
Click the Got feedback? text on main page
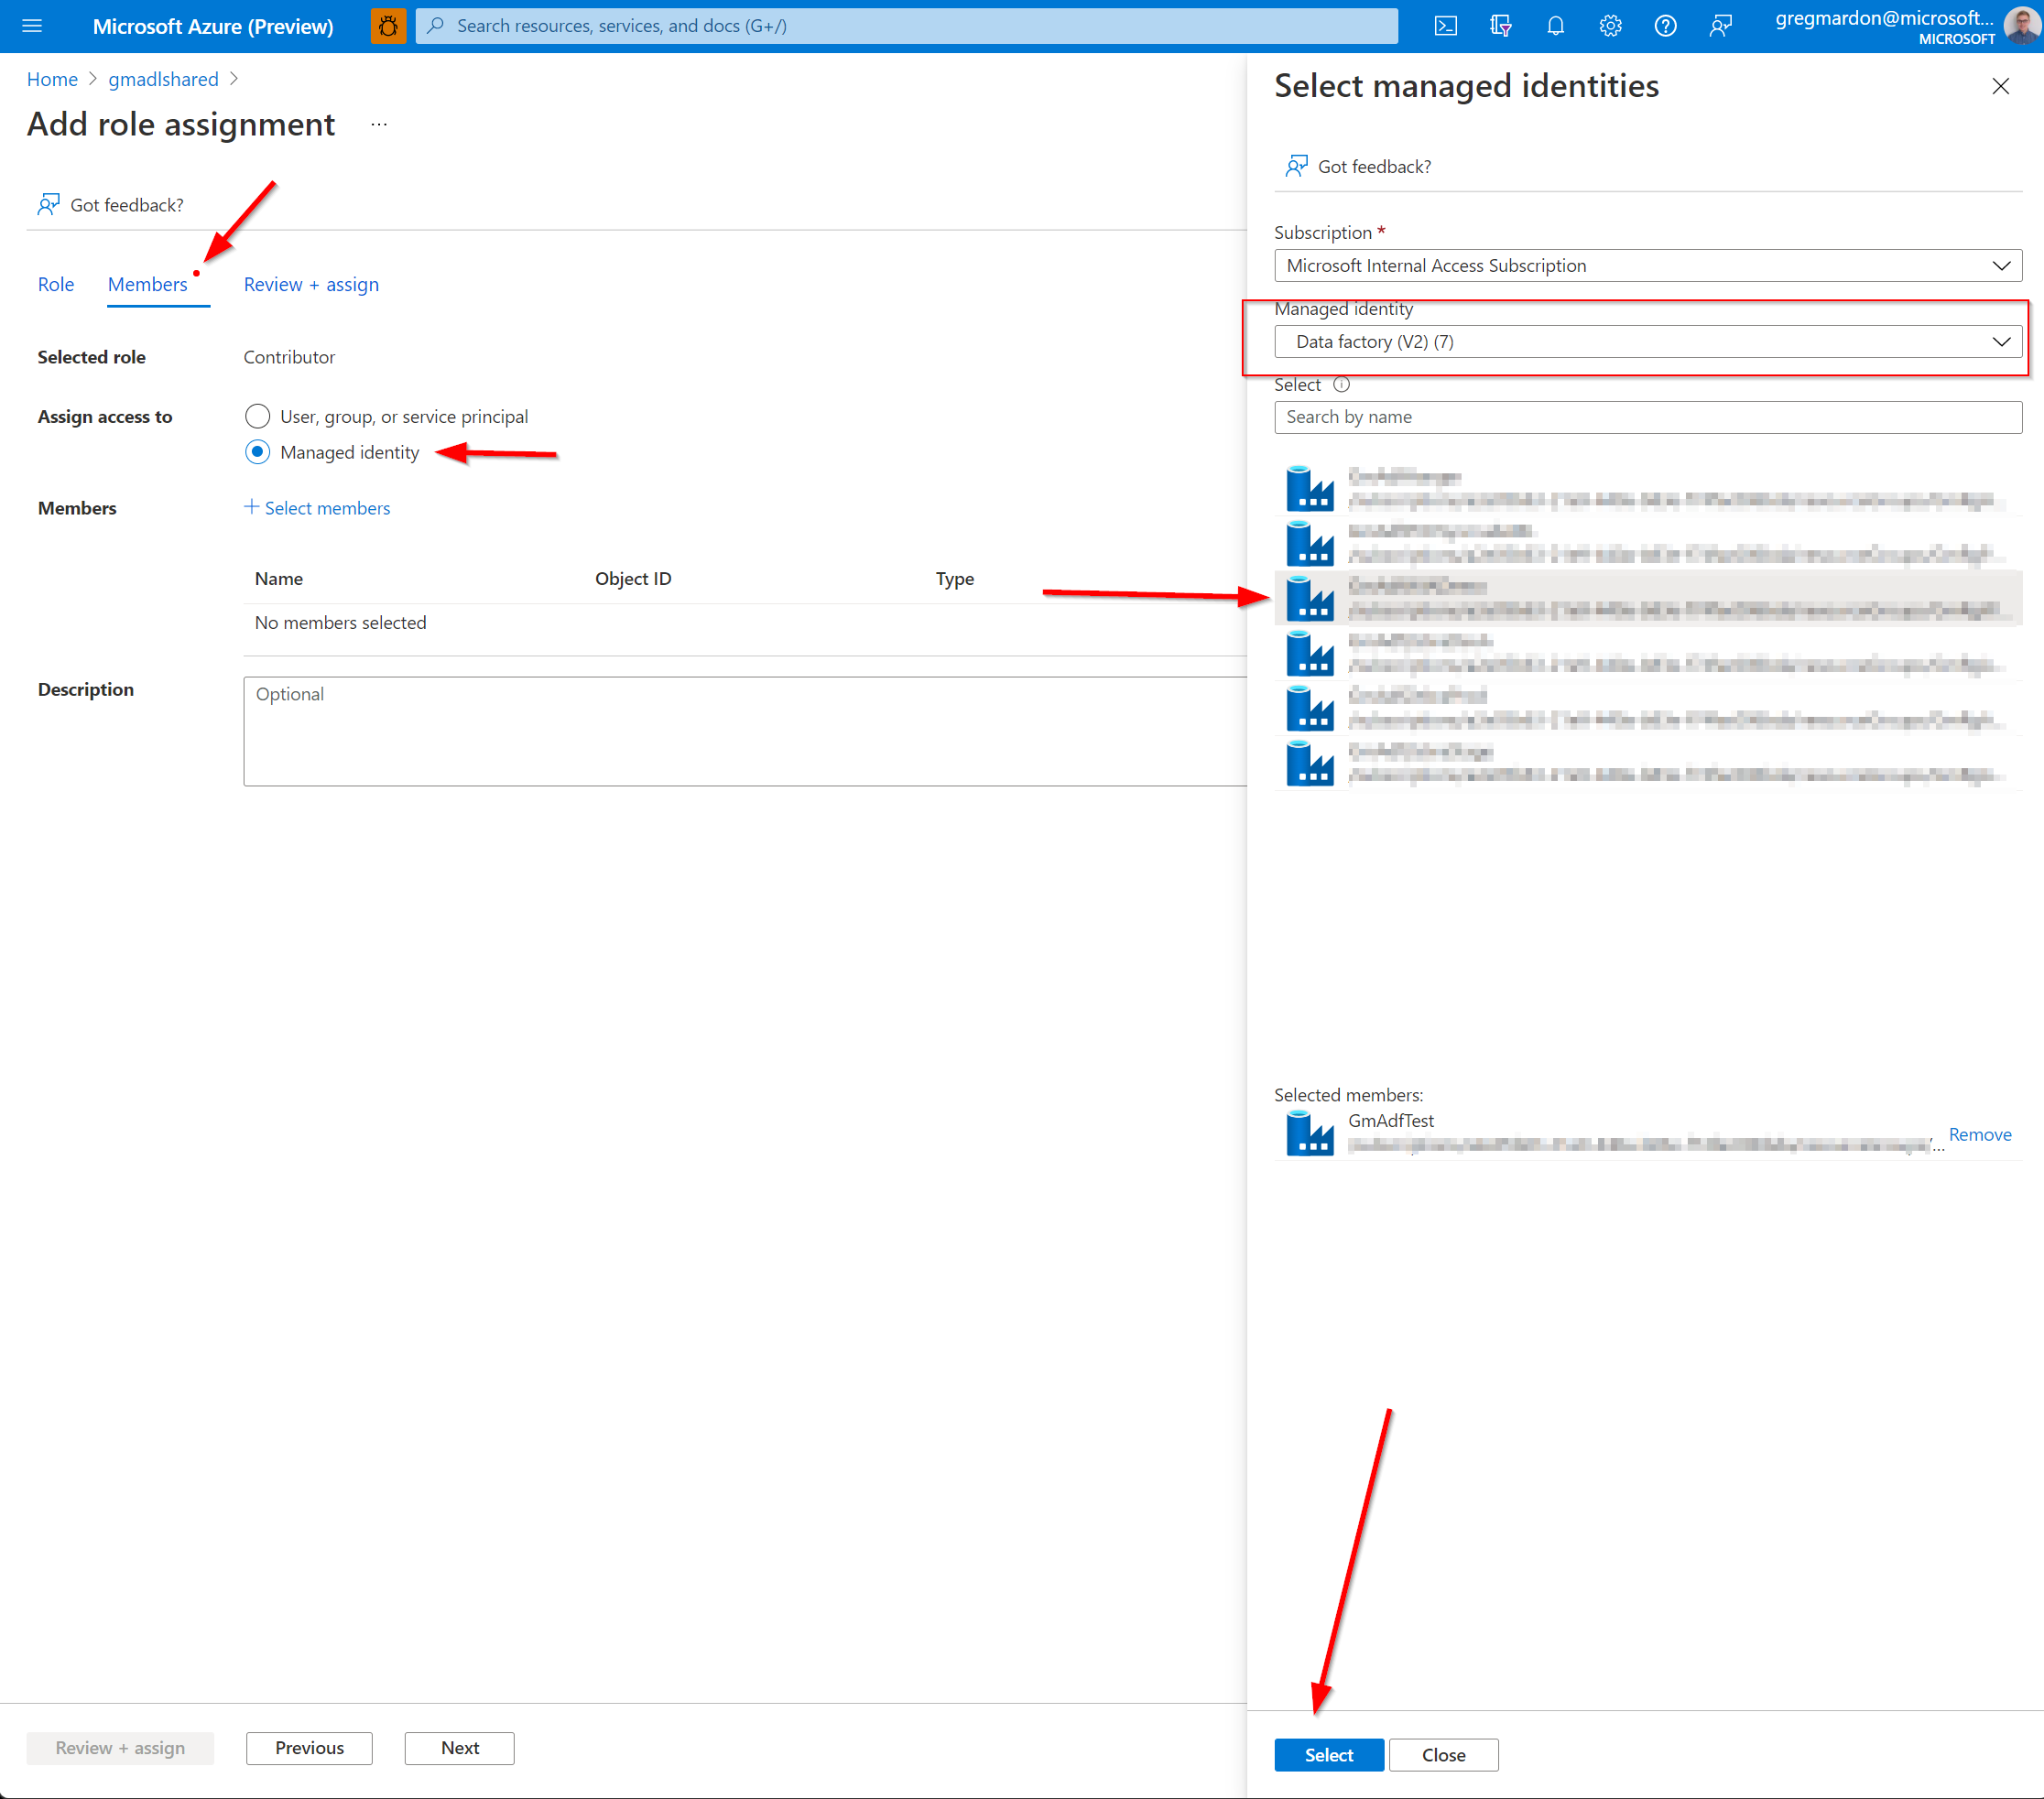coord(127,205)
